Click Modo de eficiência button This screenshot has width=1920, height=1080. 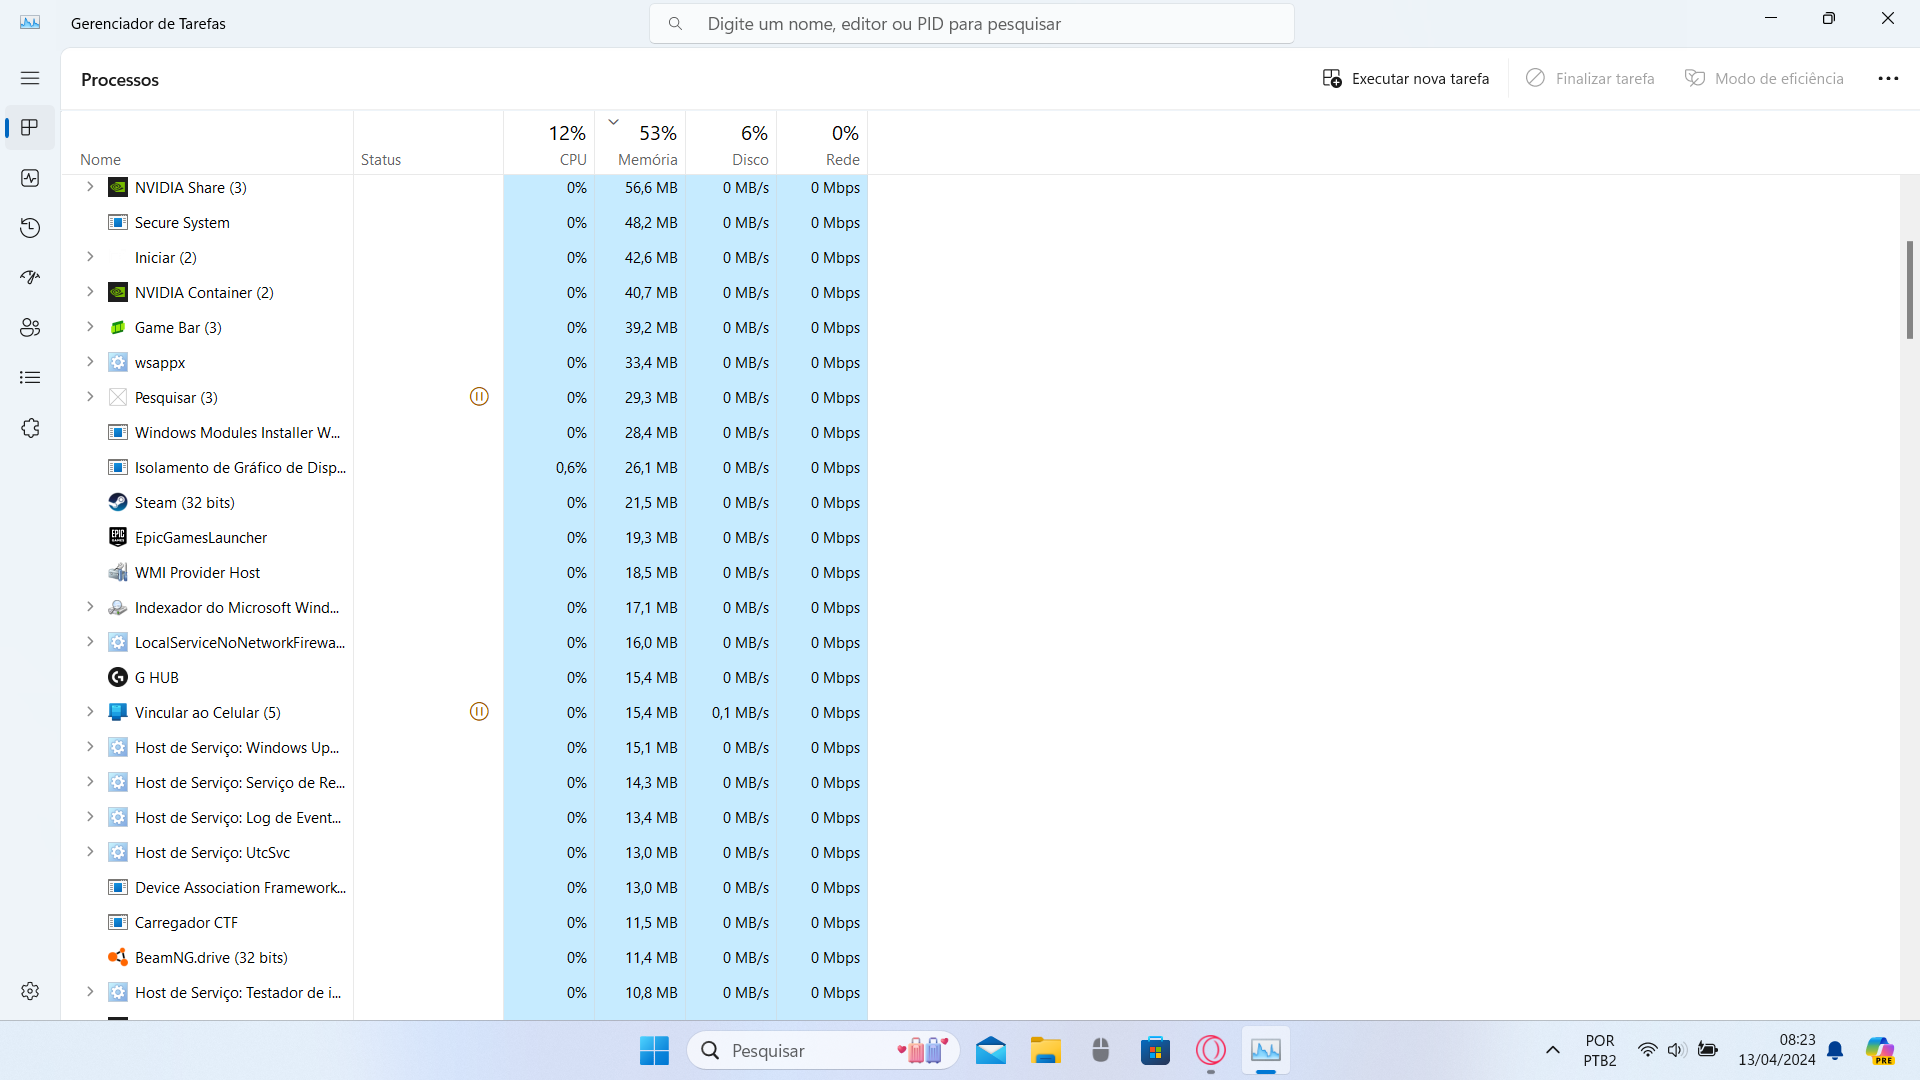point(1764,78)
